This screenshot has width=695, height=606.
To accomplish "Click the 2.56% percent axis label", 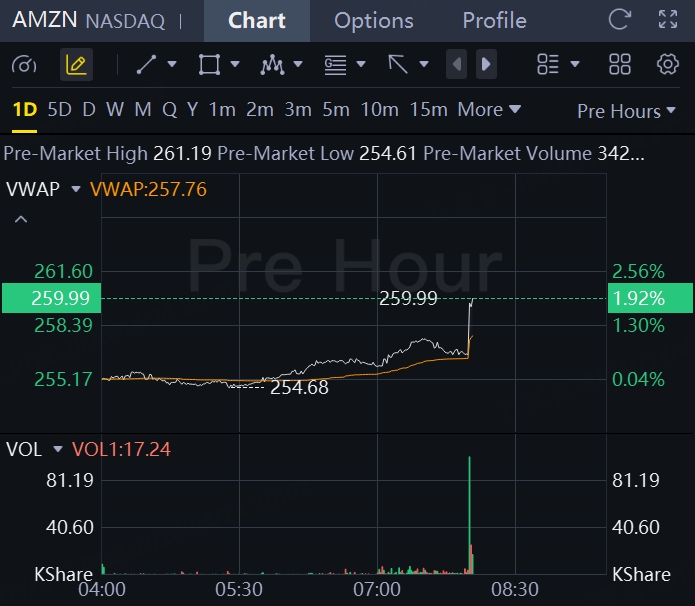I will click(638, 271).
